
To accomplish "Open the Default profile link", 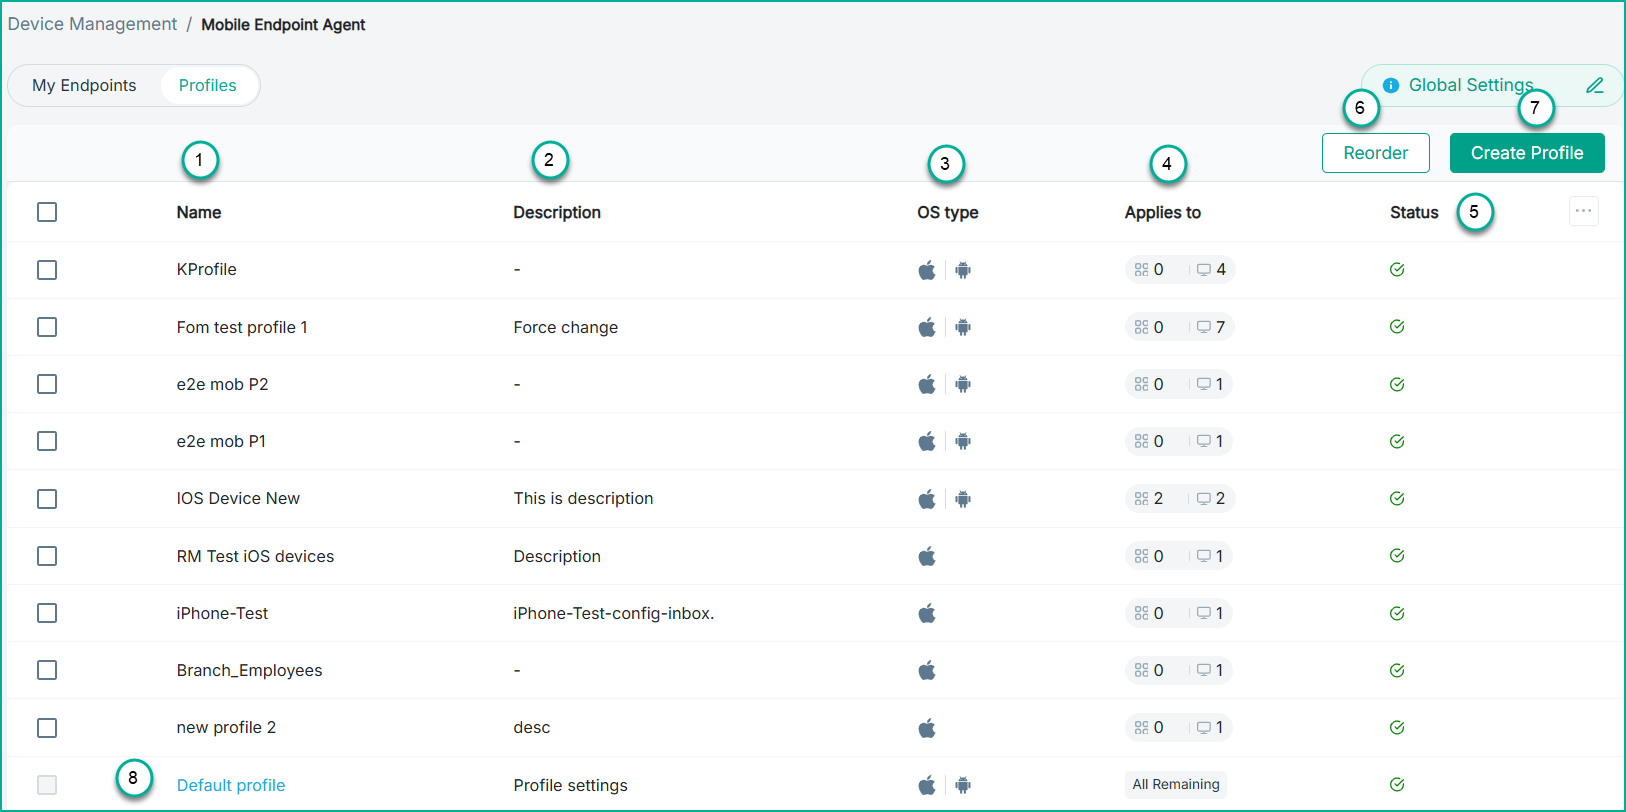I will click(231, 785).
